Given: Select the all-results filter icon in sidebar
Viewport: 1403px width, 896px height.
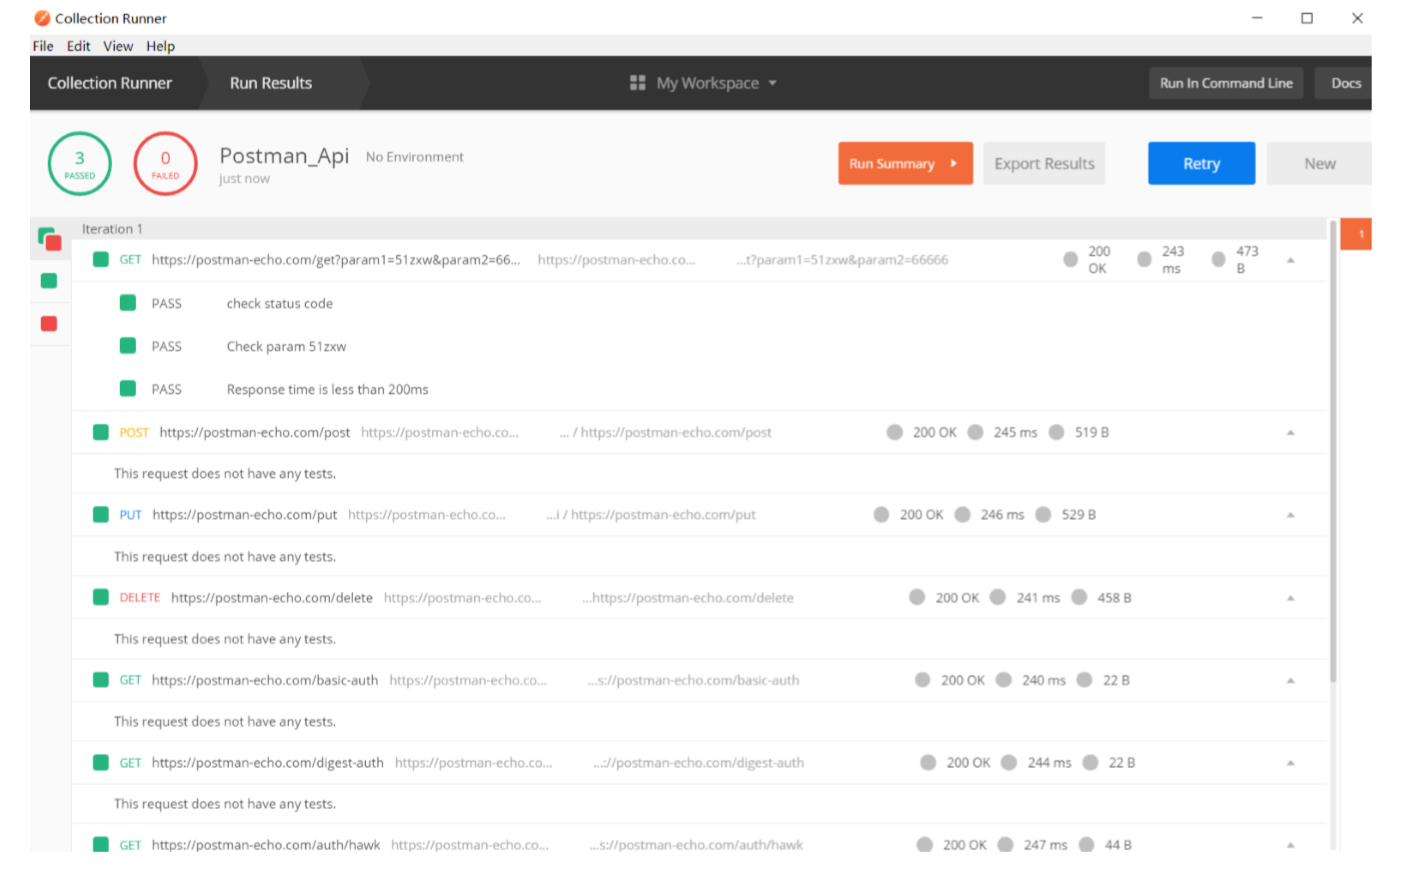Looking at the screenshot, I should click(x=49, y=239).
